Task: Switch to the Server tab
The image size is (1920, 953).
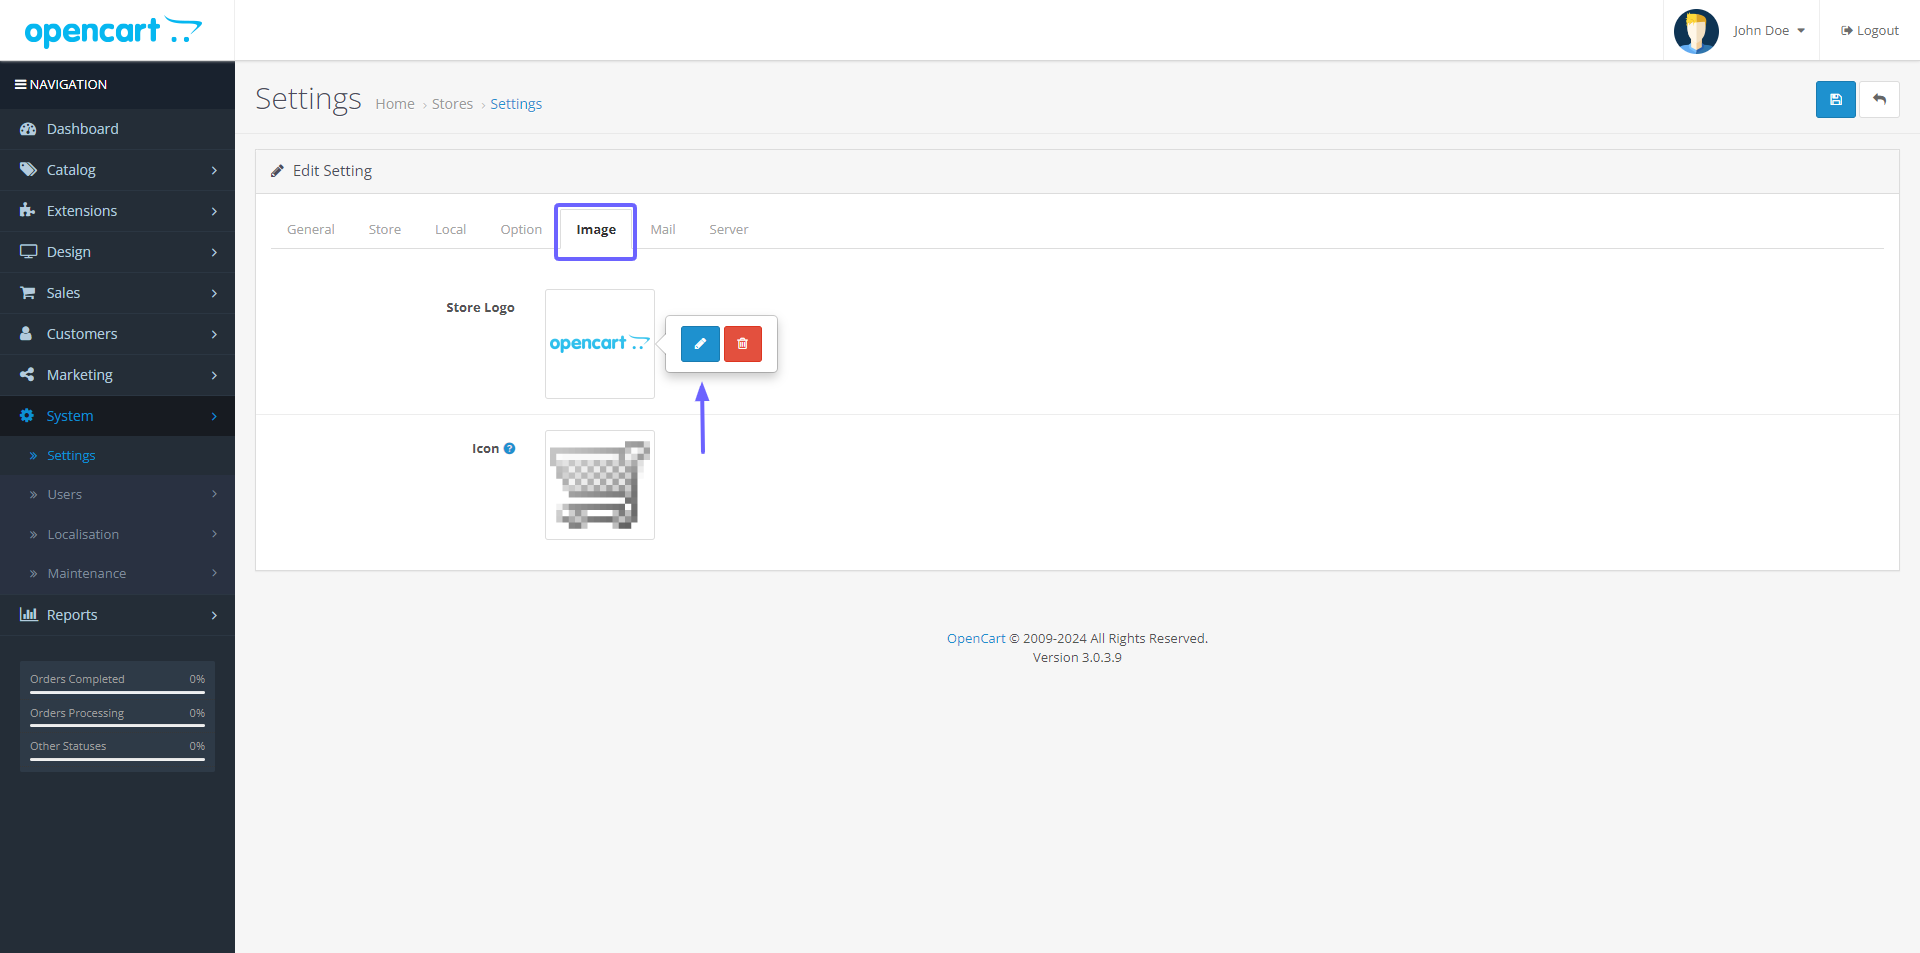Action: point(729,229)
